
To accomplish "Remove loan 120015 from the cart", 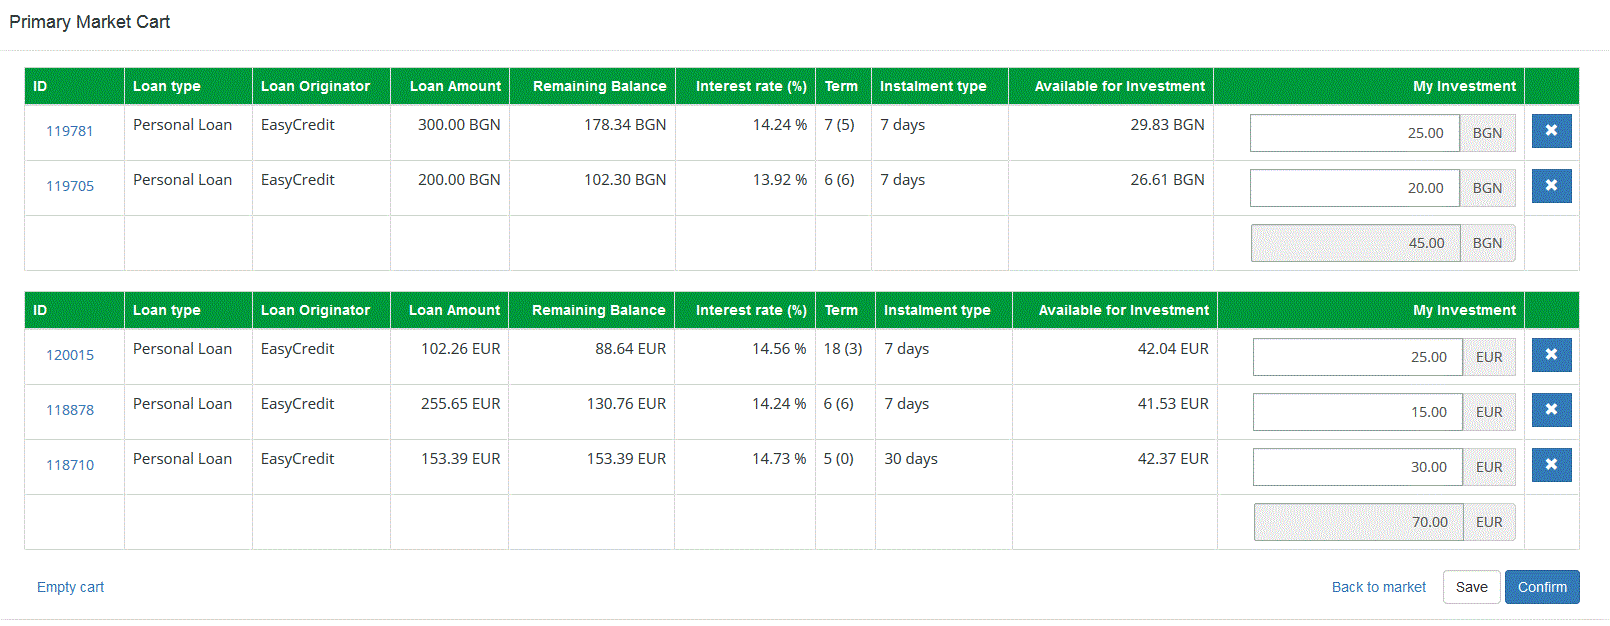I will tap(1551, 355).
